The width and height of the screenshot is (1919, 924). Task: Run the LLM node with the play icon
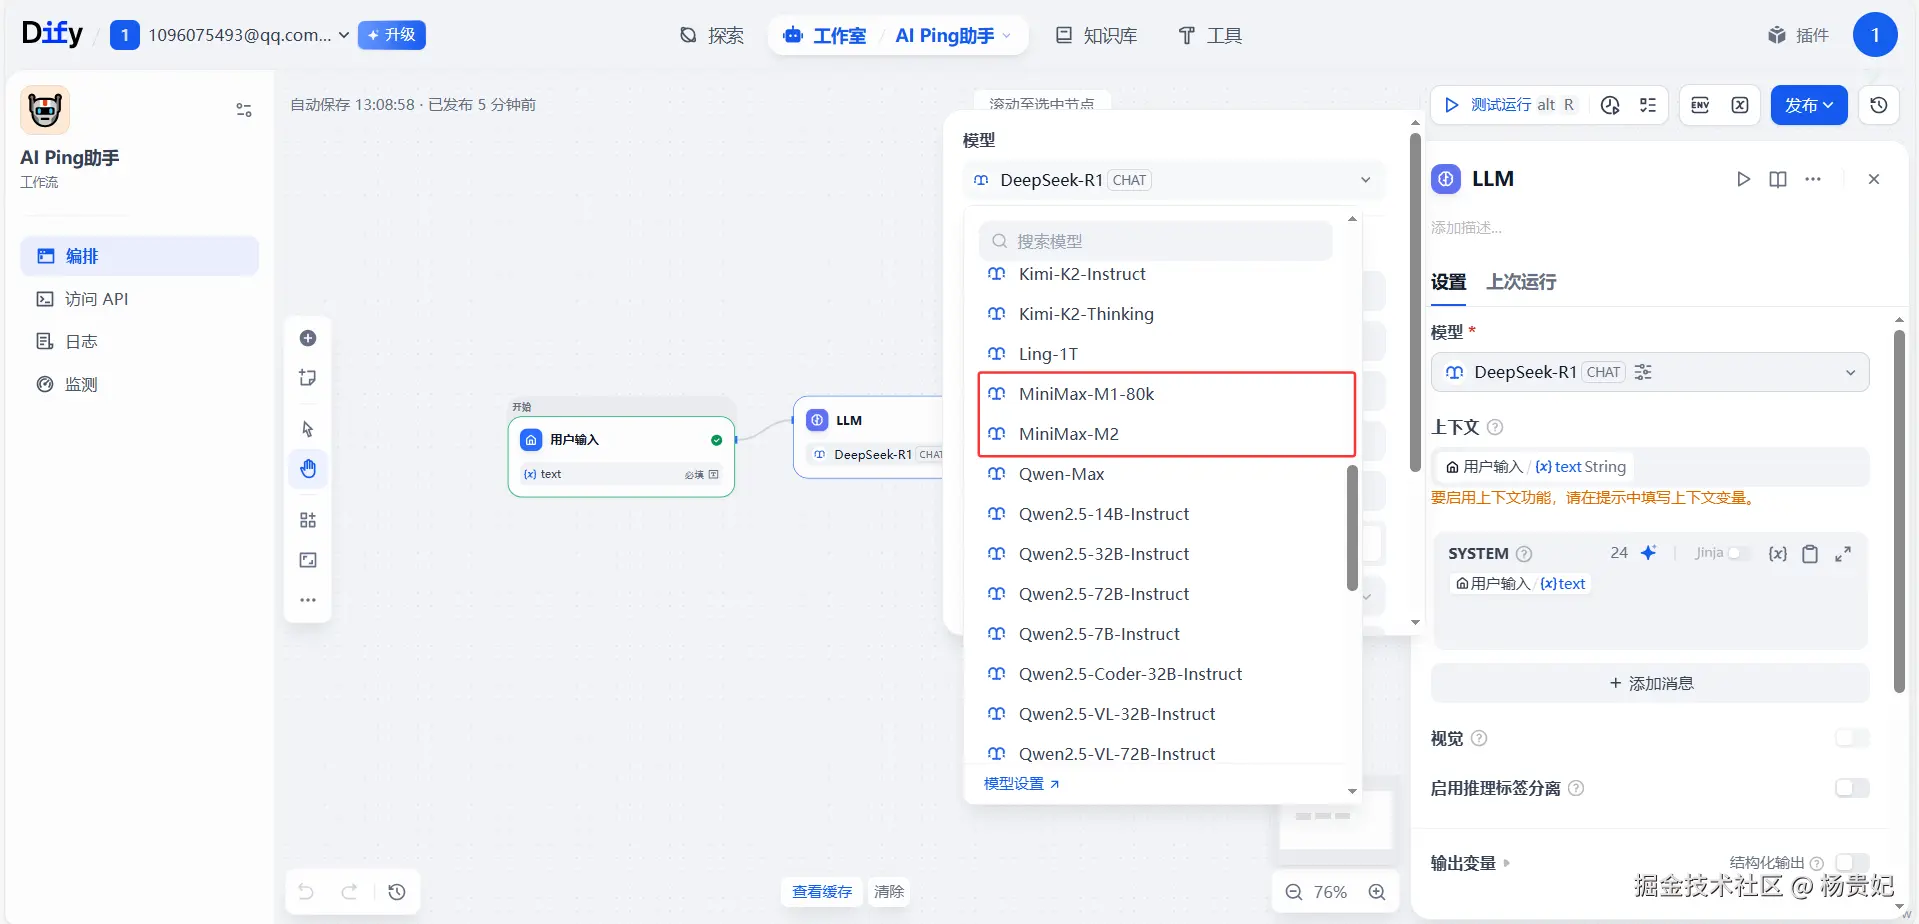click(x=1743, y=179)
